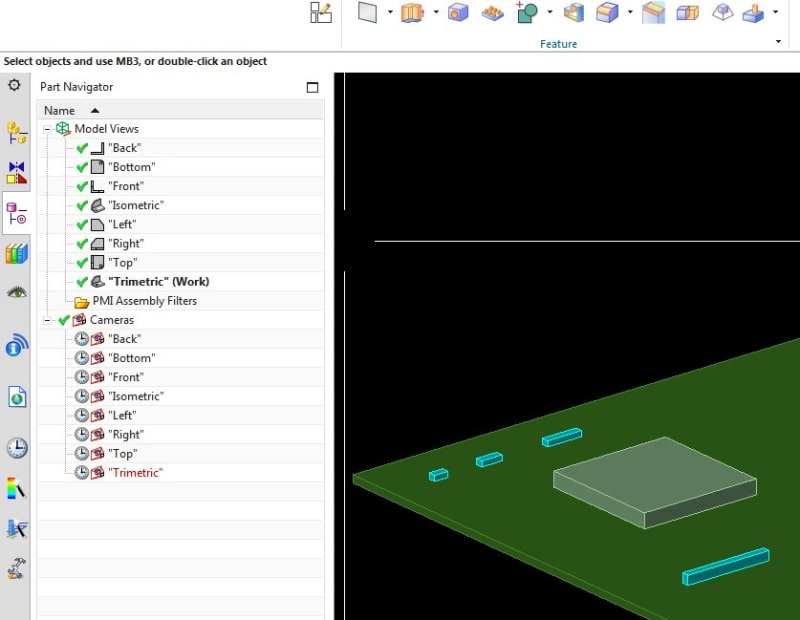
Task: Open the Edge Blend dropdown arrow
Action: 631,12
